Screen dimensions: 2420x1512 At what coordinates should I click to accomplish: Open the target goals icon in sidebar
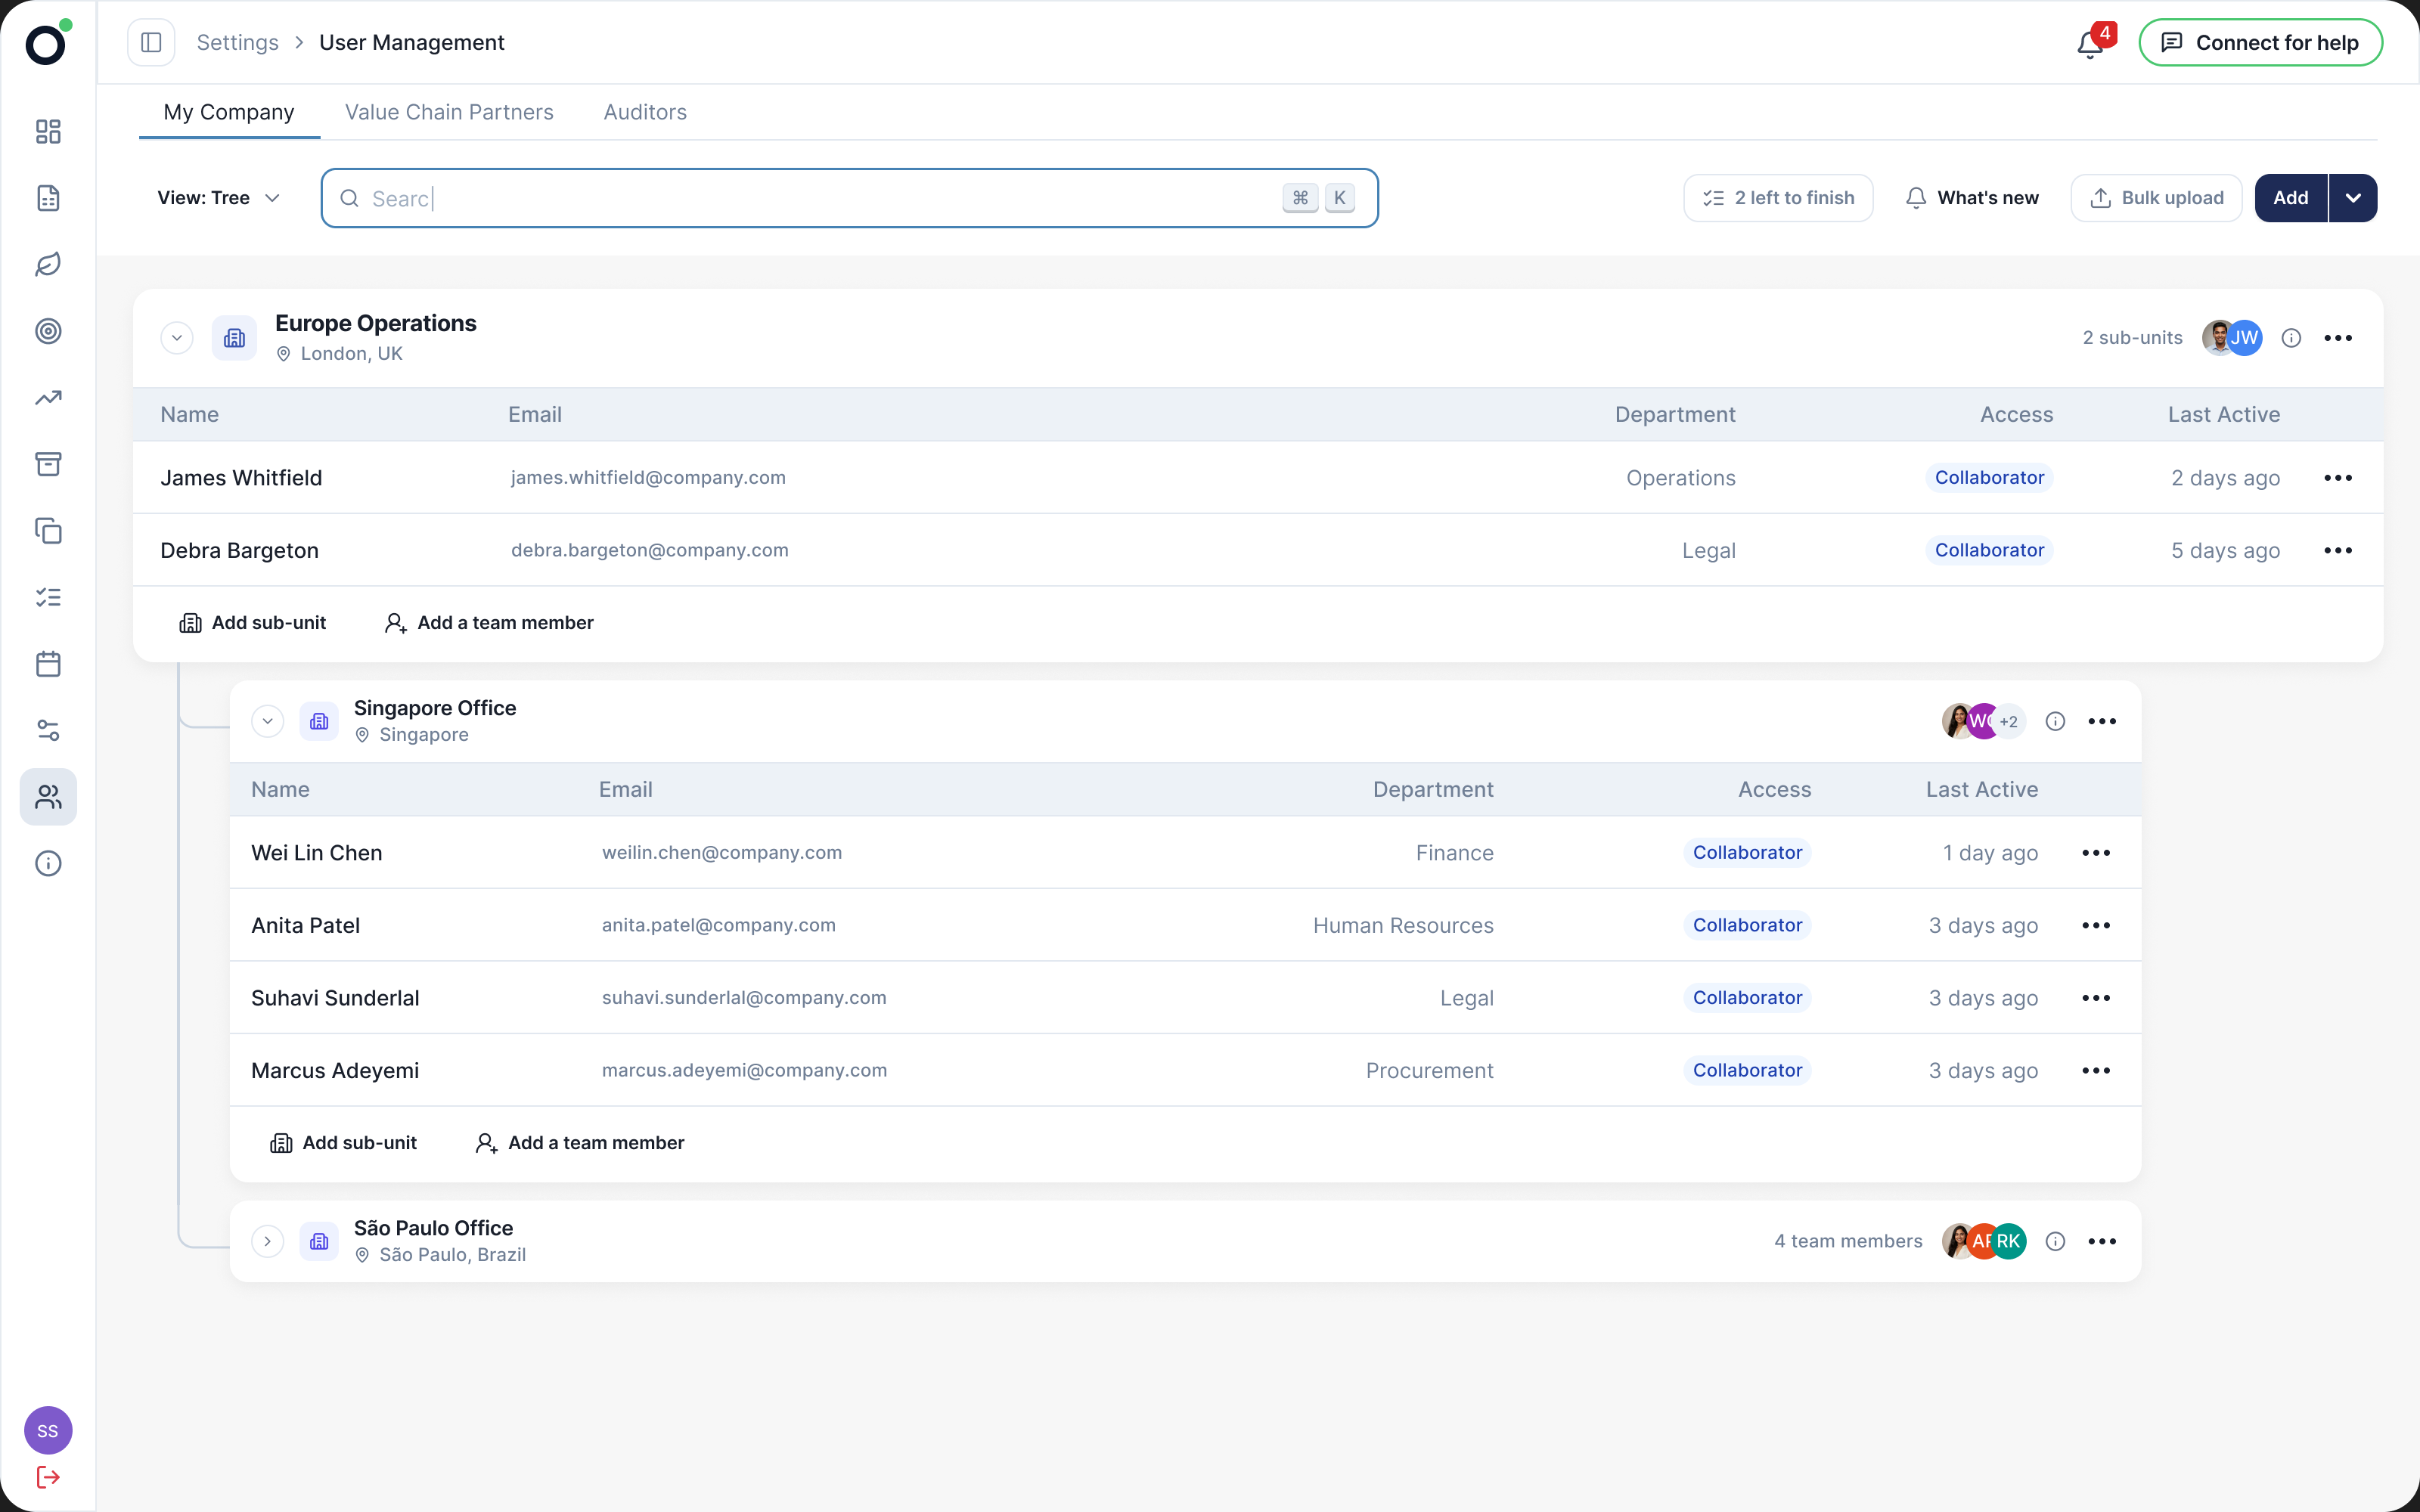[x=48, y=331]
